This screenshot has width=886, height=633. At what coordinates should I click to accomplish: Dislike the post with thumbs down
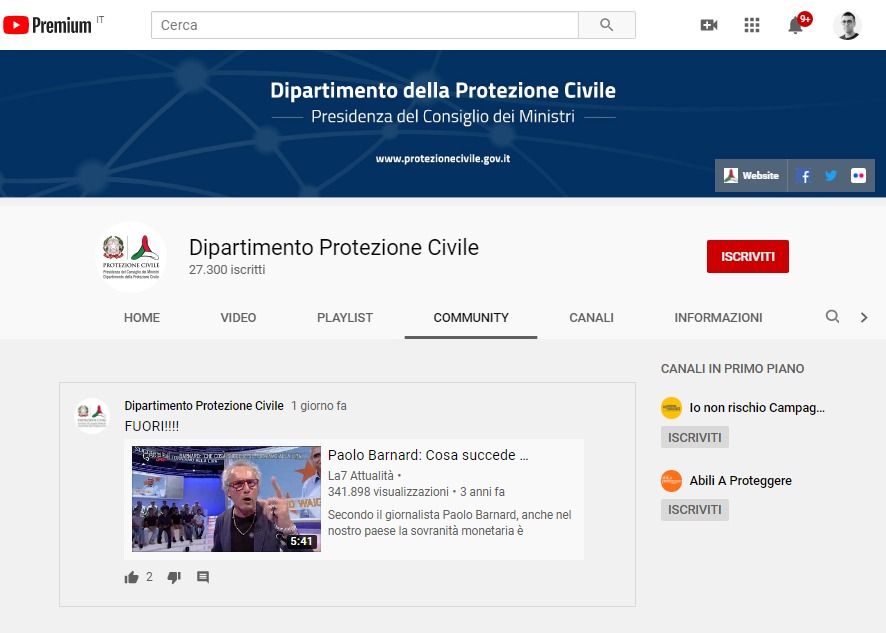[x=174, y=577]
